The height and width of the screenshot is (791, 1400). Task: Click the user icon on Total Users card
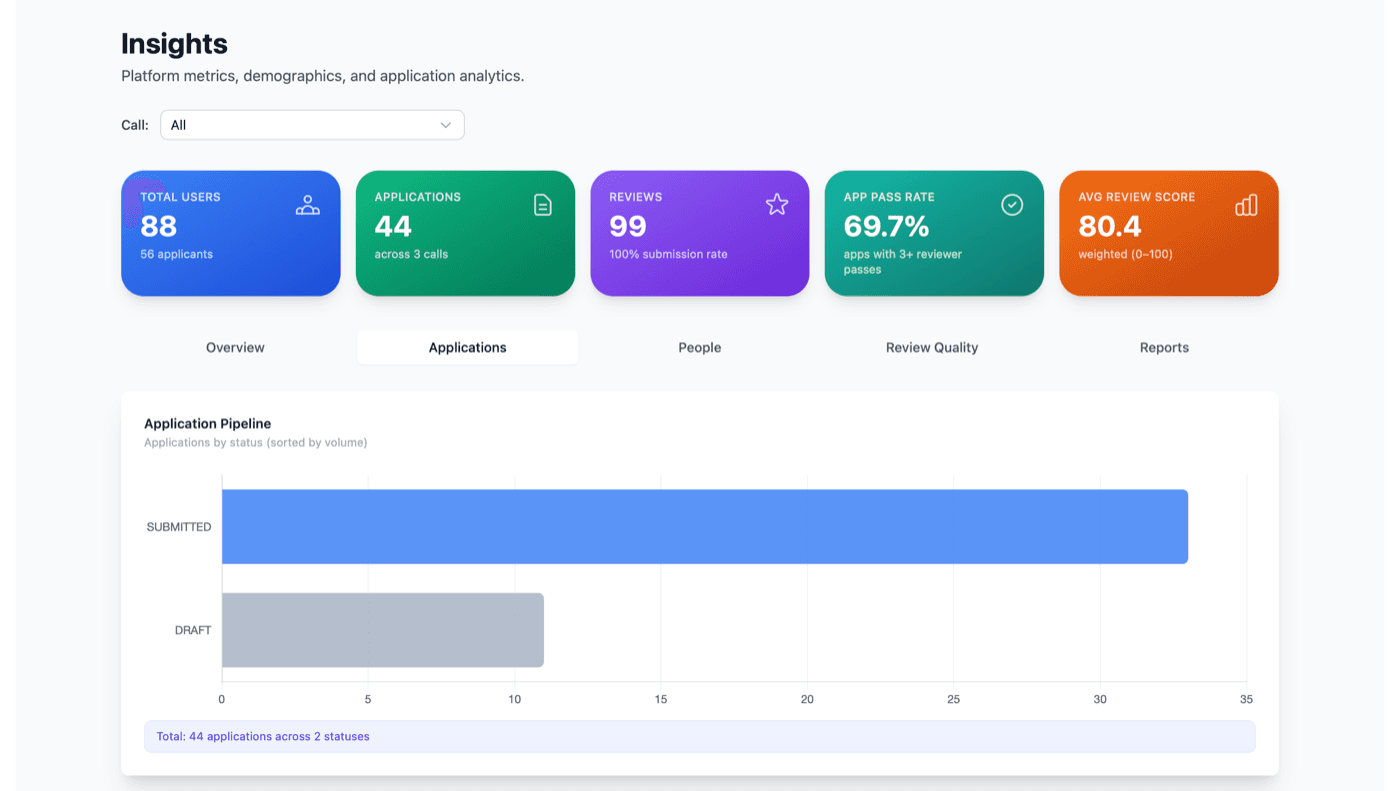(x=308, y=205)
